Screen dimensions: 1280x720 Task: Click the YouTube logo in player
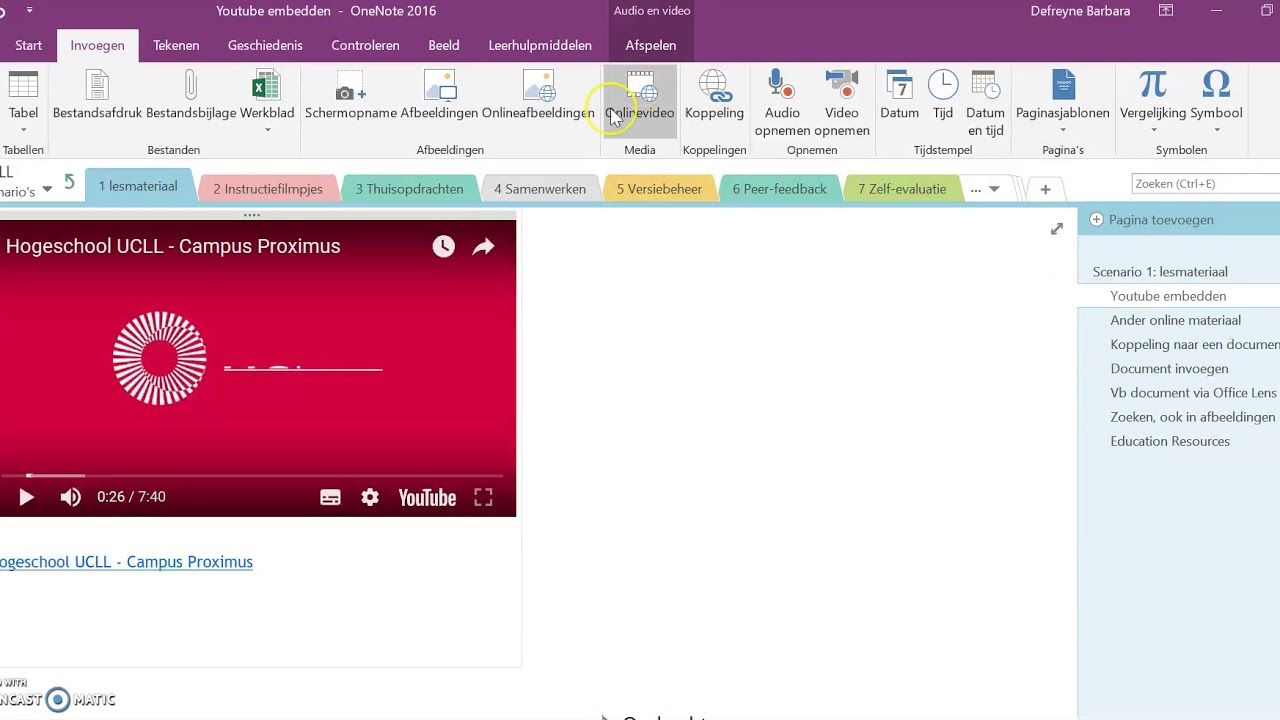point(427,497)
